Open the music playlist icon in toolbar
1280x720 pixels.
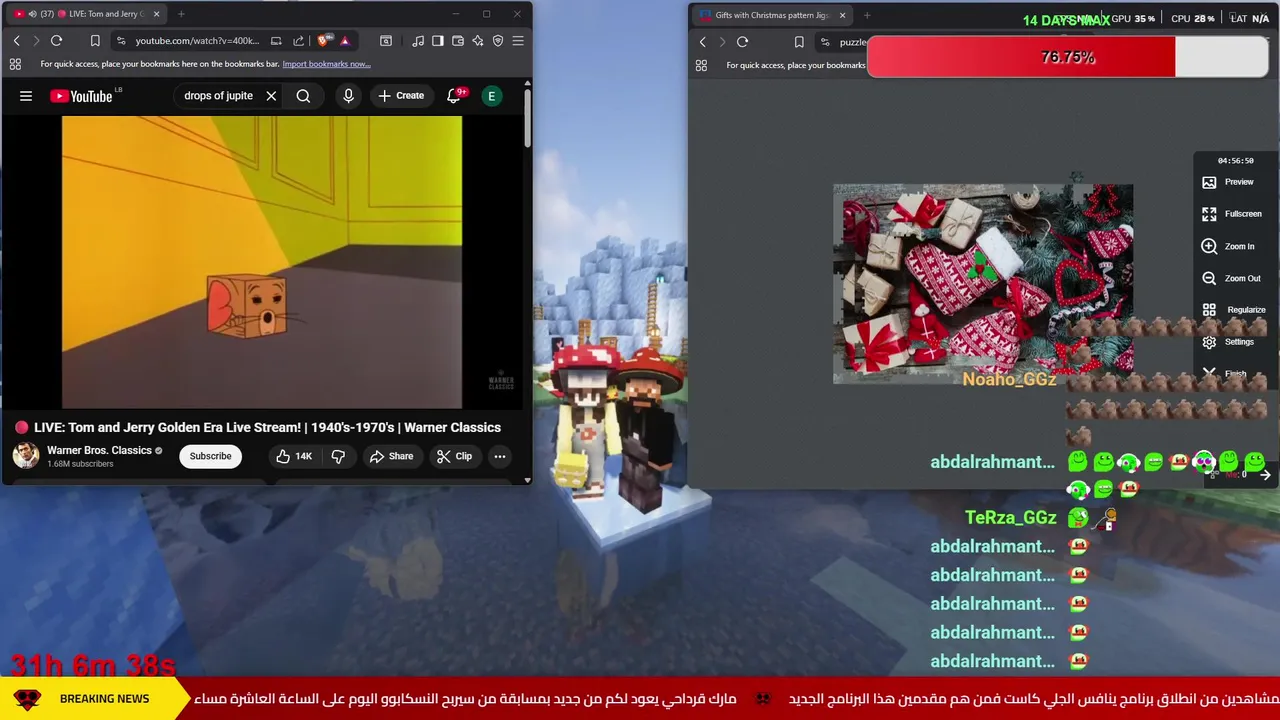tap(418, 41)
